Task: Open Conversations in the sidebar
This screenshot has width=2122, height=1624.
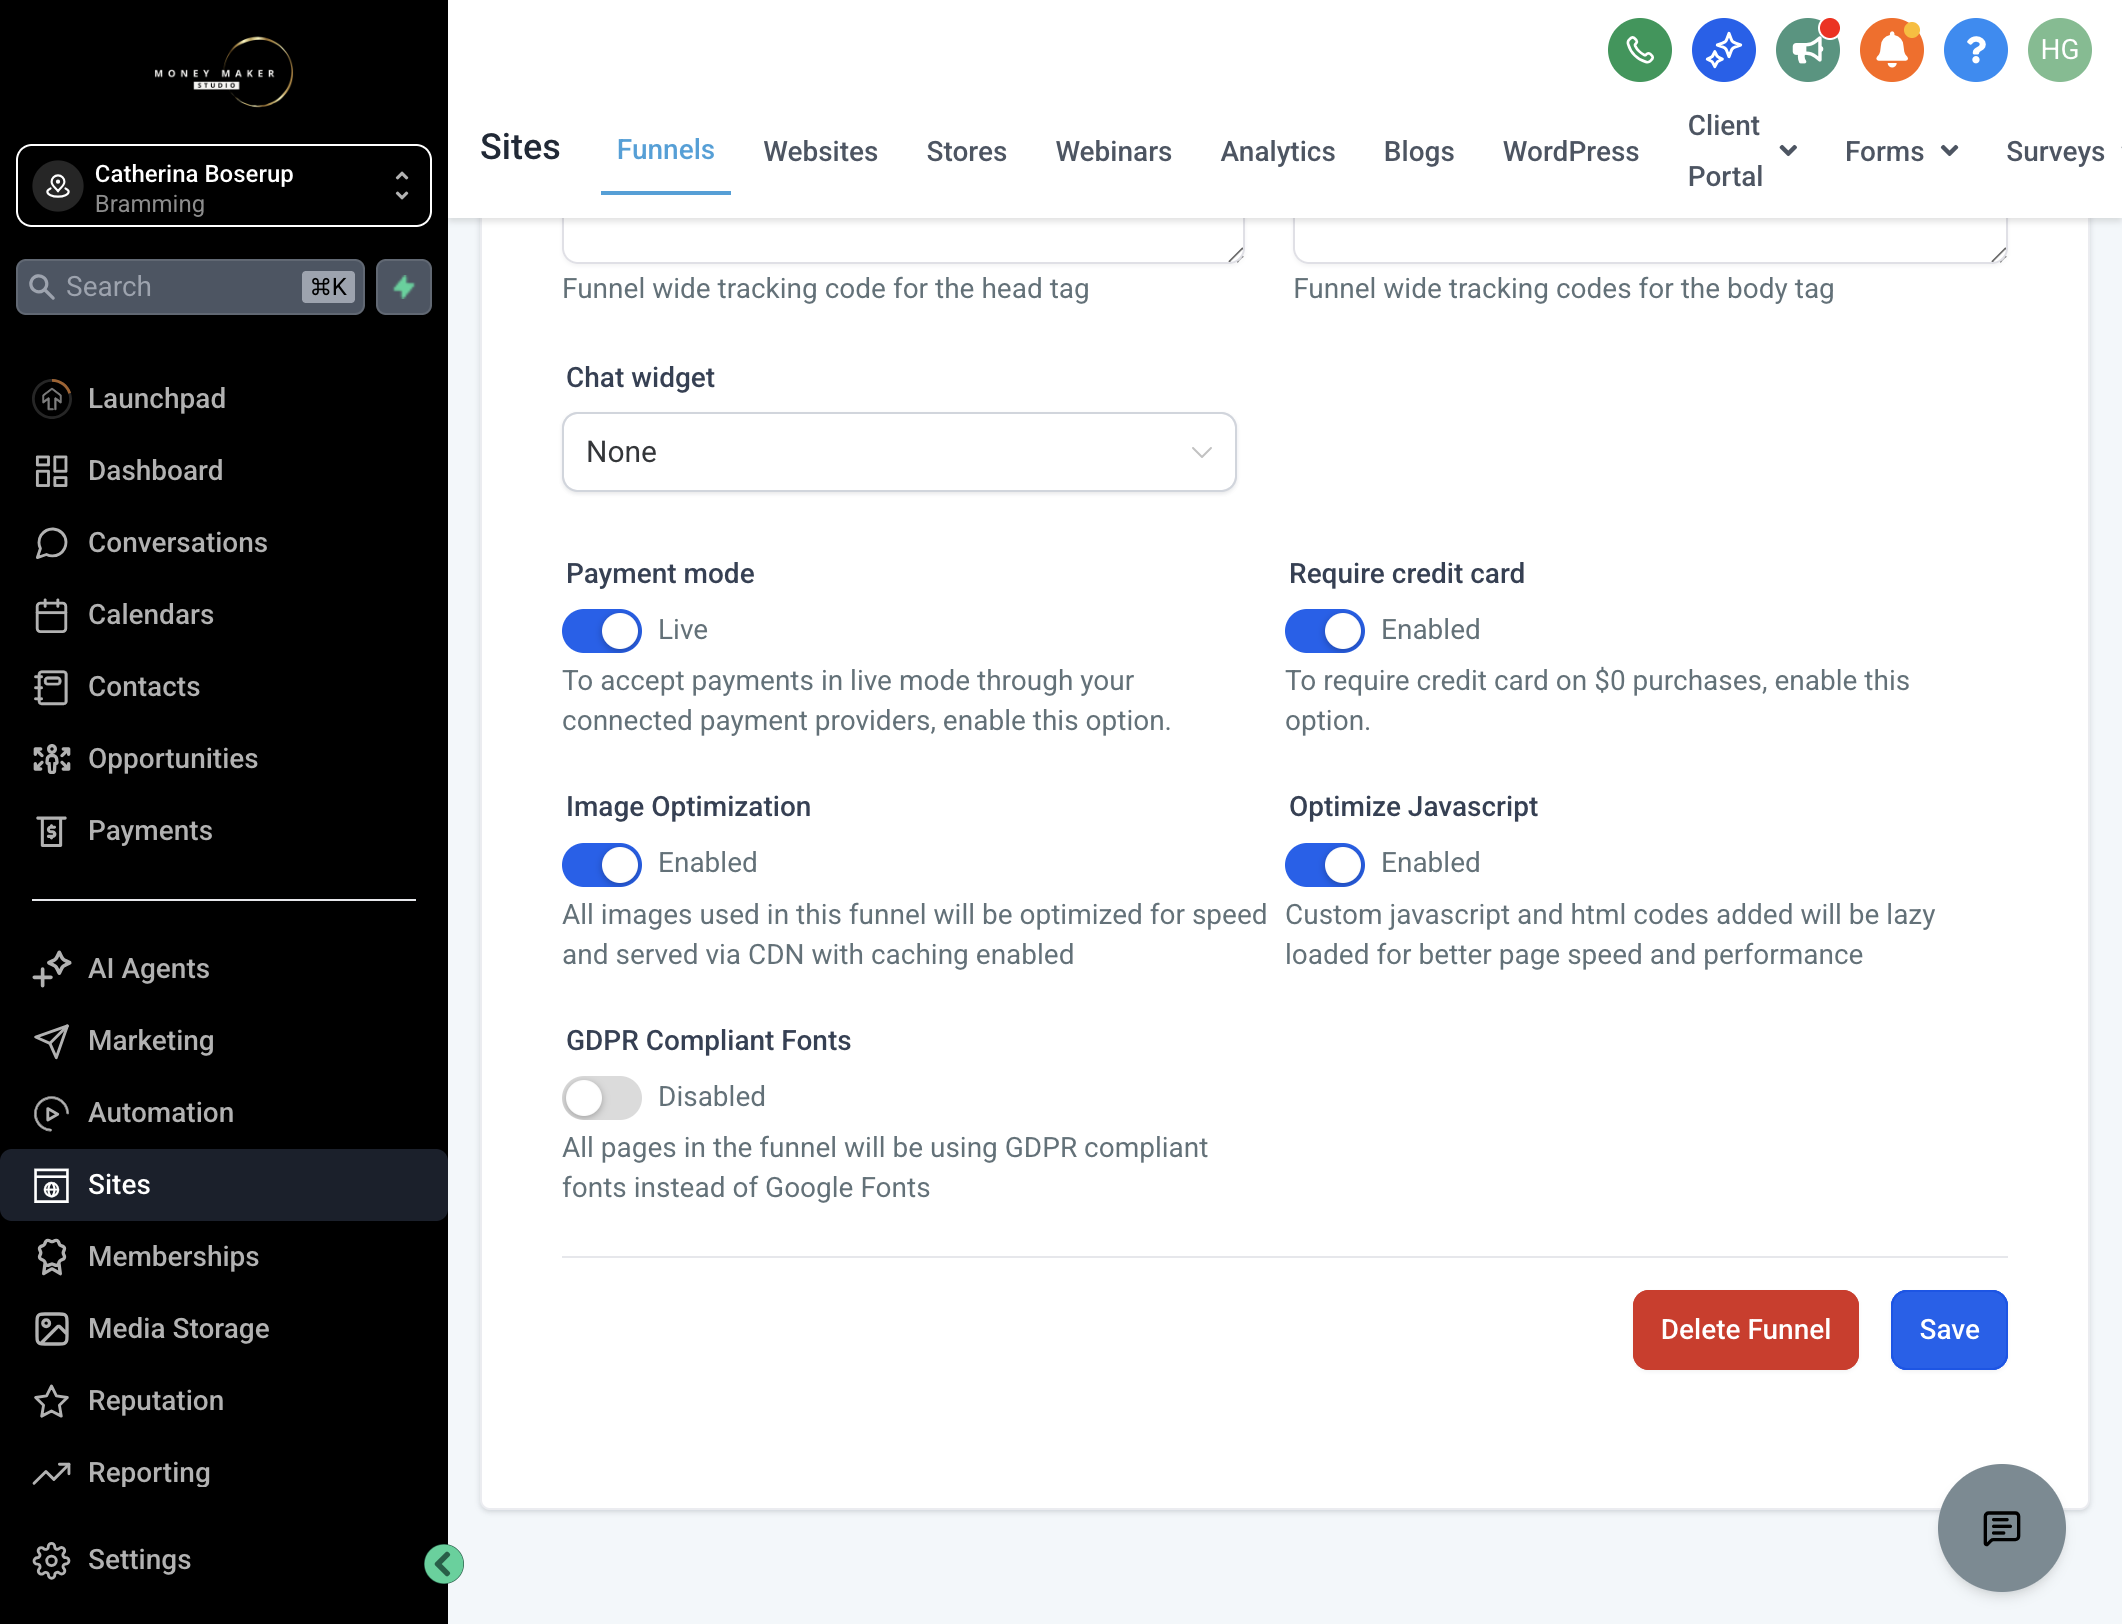Action: (224, 542)
